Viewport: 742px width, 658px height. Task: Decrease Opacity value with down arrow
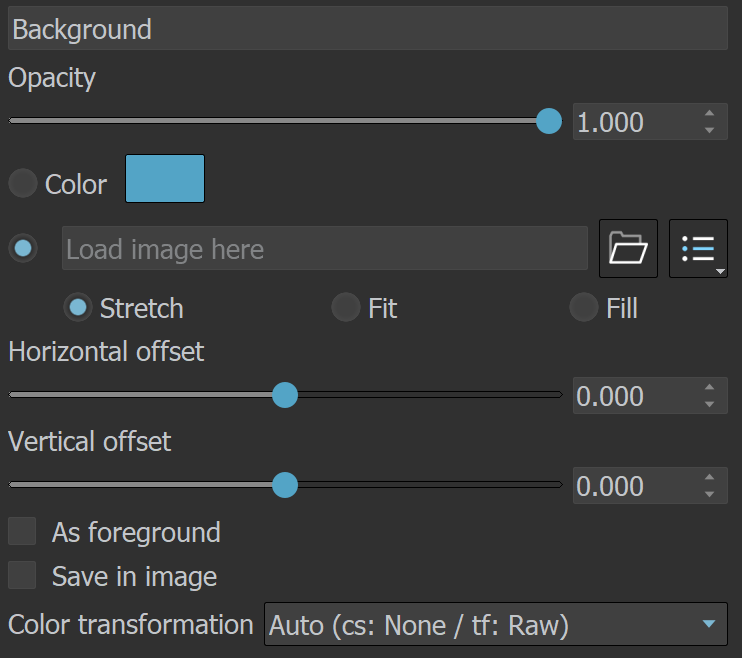tap(709, 130)
